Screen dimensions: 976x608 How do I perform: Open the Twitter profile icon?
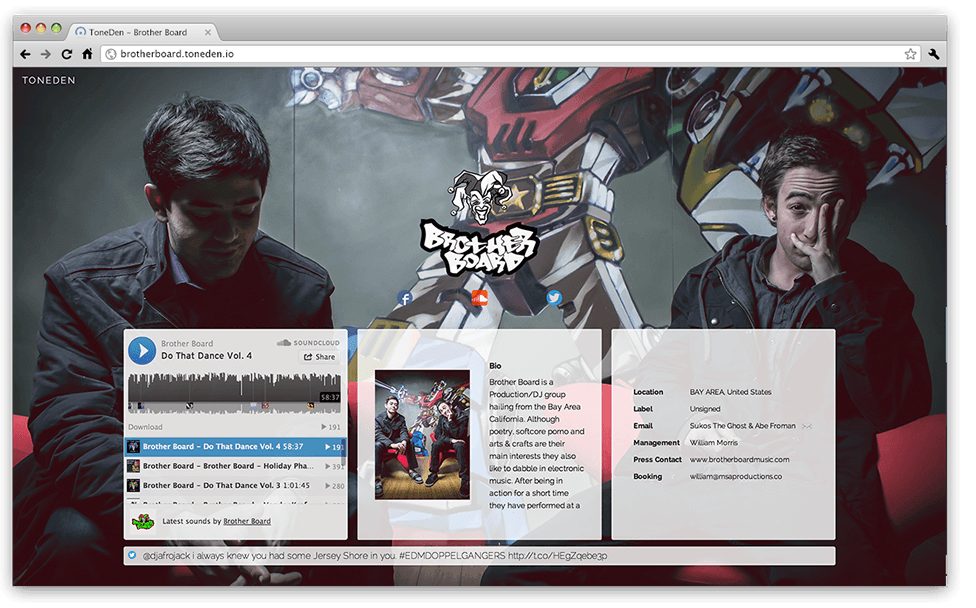pos(553,298)
